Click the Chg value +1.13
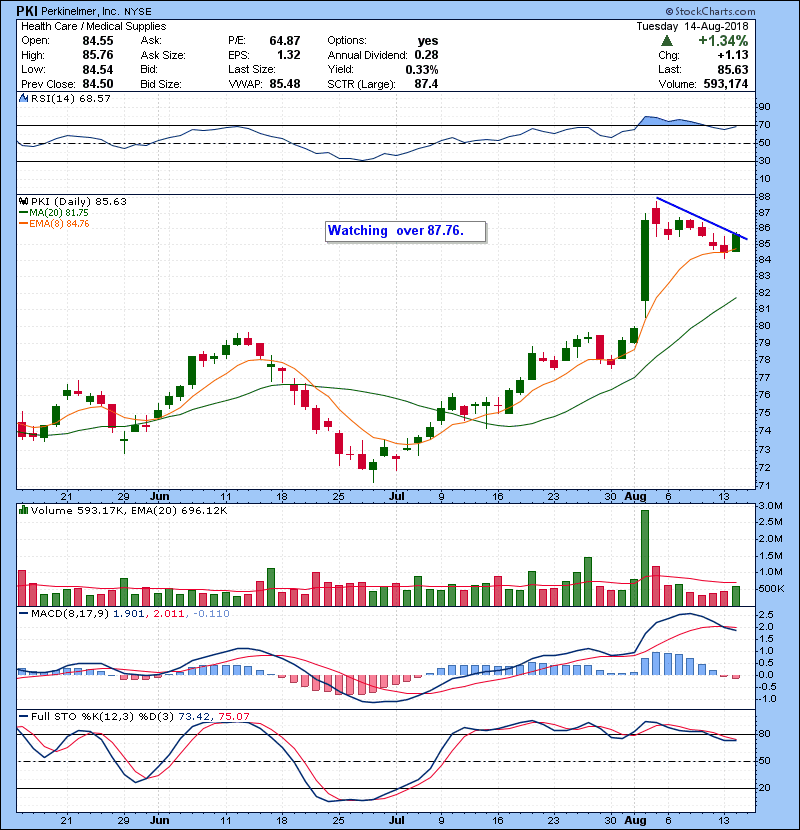Viewport: 800px width, 830px height. [x=733, y=55]
